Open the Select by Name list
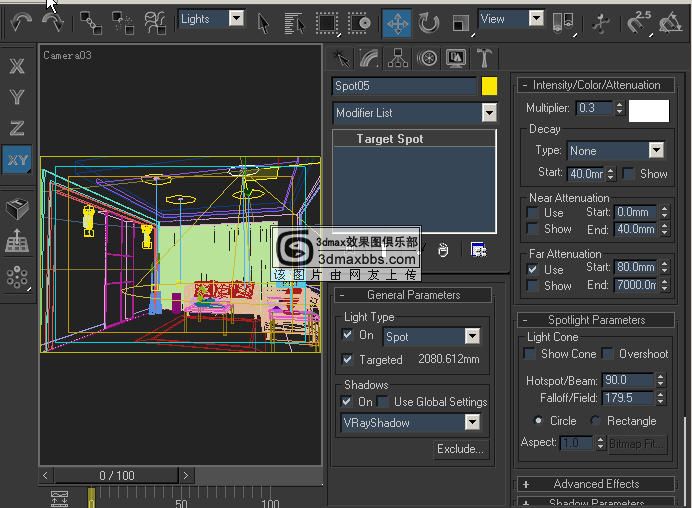 (294, 23)
